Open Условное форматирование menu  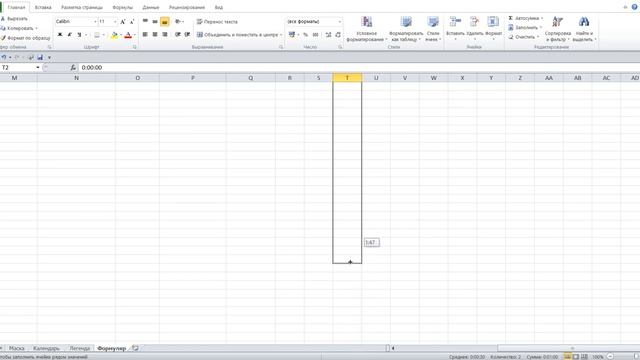367,29
